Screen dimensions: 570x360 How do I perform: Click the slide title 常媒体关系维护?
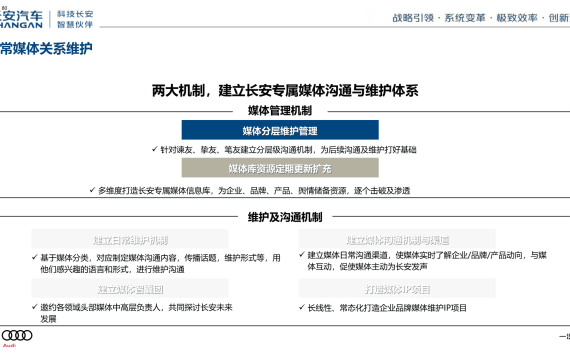pos(46,48)
